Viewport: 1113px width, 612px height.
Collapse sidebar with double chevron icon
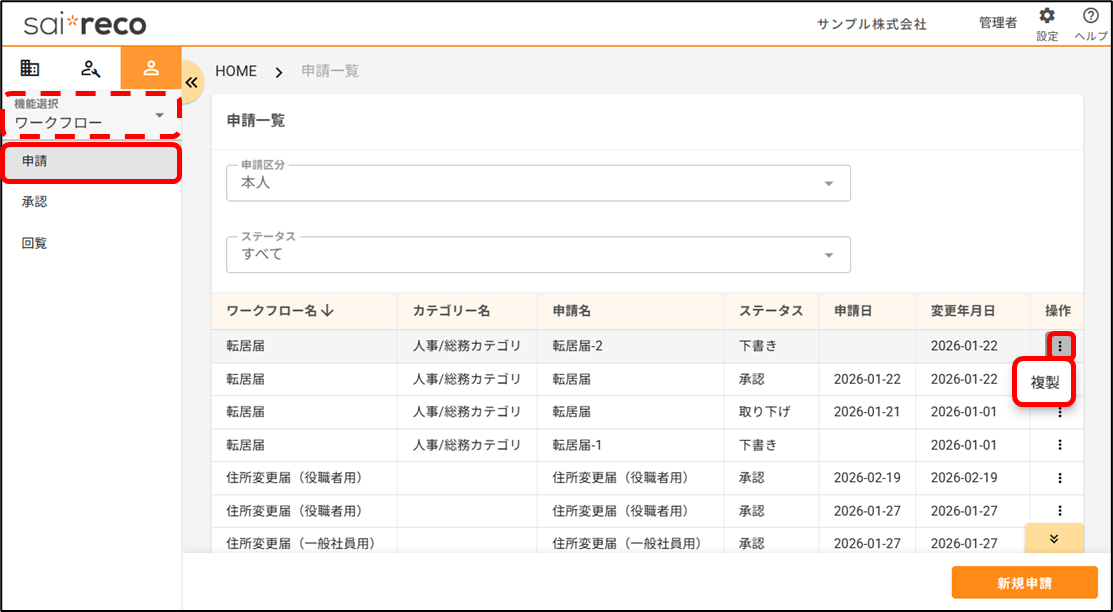point(192,82)
